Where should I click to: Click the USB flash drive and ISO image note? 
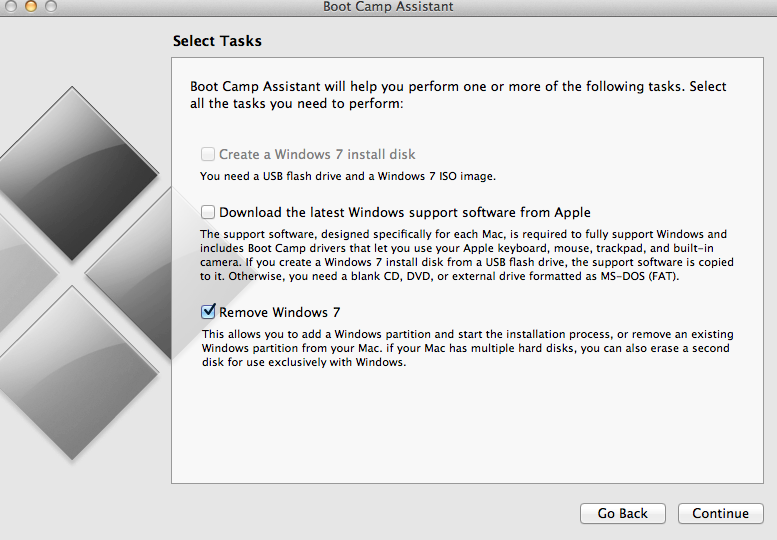pyautogui.click(x=348, y=176)
